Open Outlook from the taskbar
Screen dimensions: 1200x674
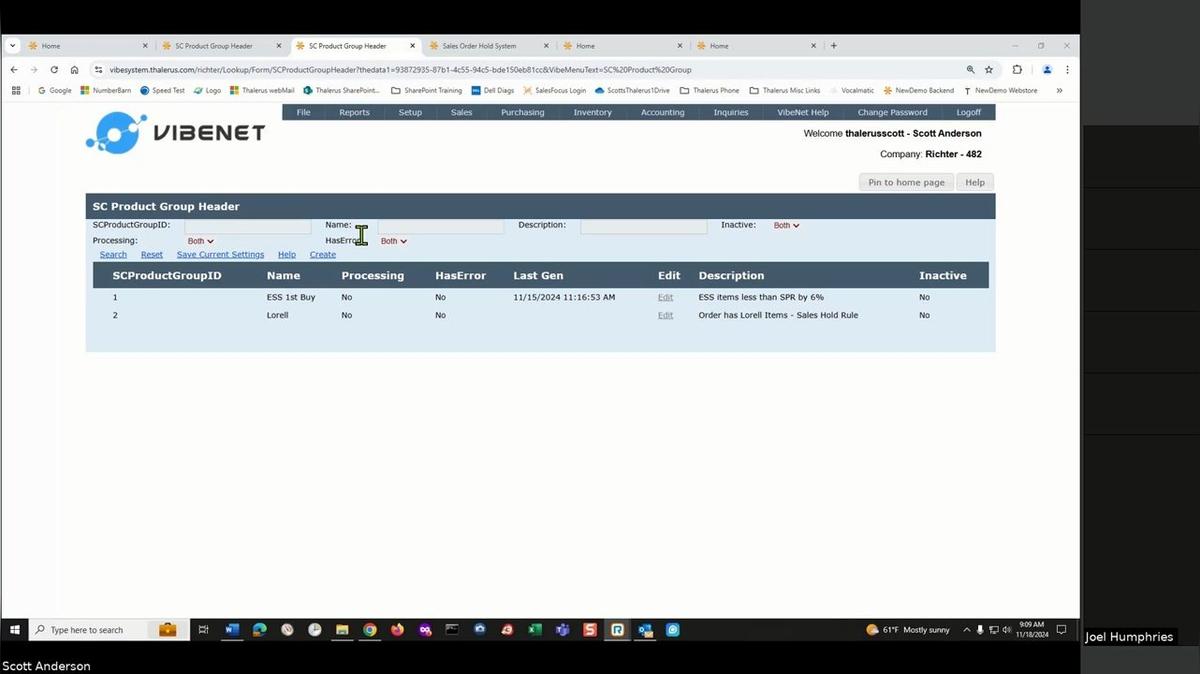click(644, 630)
